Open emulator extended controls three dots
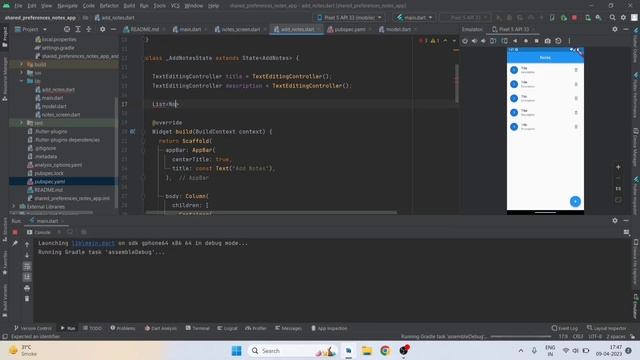This screenshot has height=360, width=640. click(569, 41)
